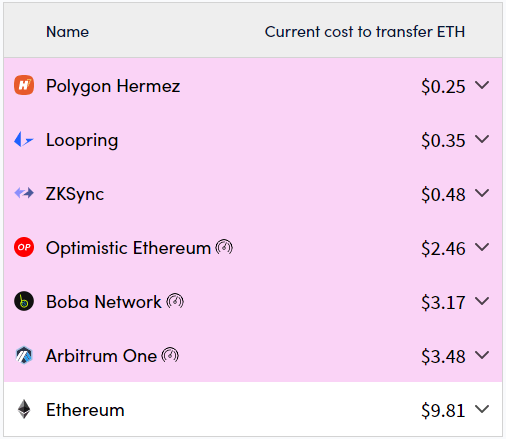Click the Polygon Hermez orange logo icon

click(24, 85)
